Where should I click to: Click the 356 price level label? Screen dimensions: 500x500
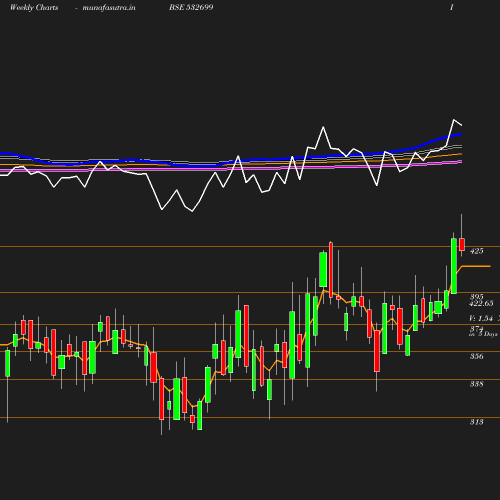coord(476,356)
